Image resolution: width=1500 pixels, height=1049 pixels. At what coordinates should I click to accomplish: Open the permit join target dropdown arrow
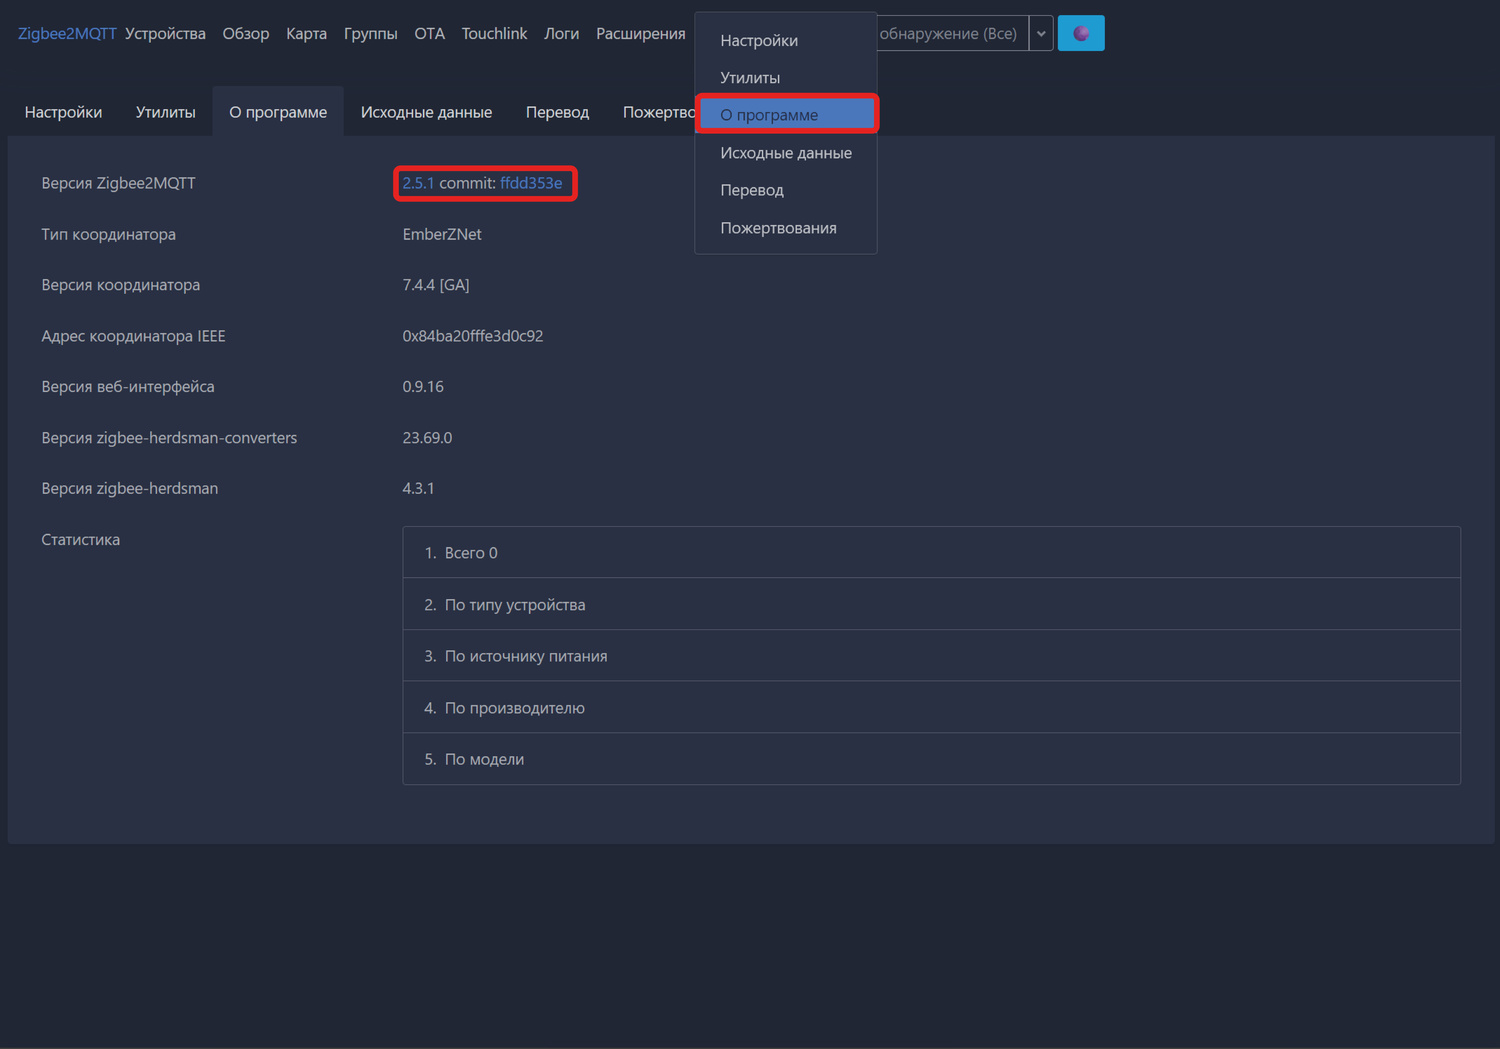pyautogui.click(x=1041, y=33)
